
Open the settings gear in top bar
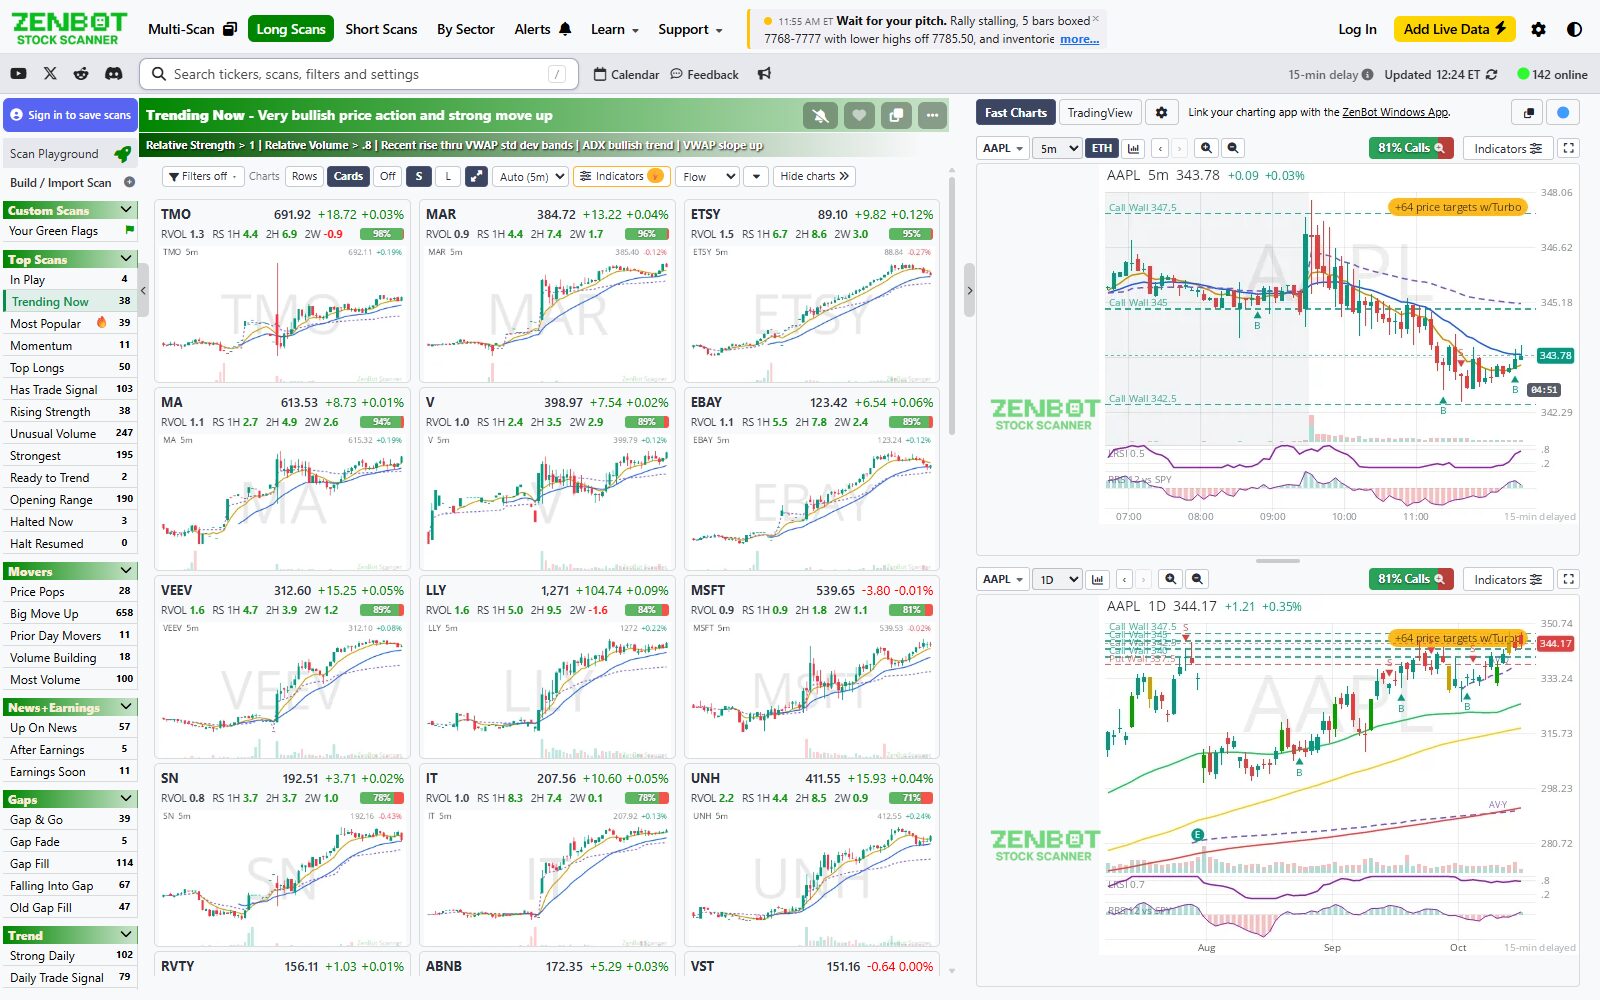tap(1538, 29)
